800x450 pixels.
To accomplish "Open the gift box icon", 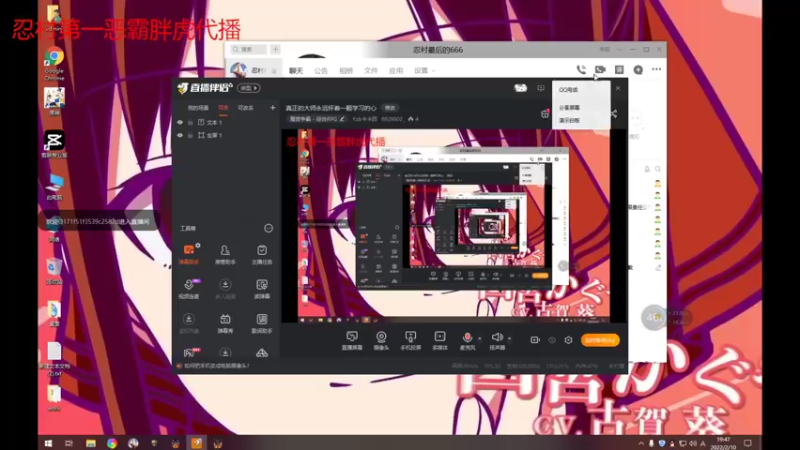I will (544, 114).
